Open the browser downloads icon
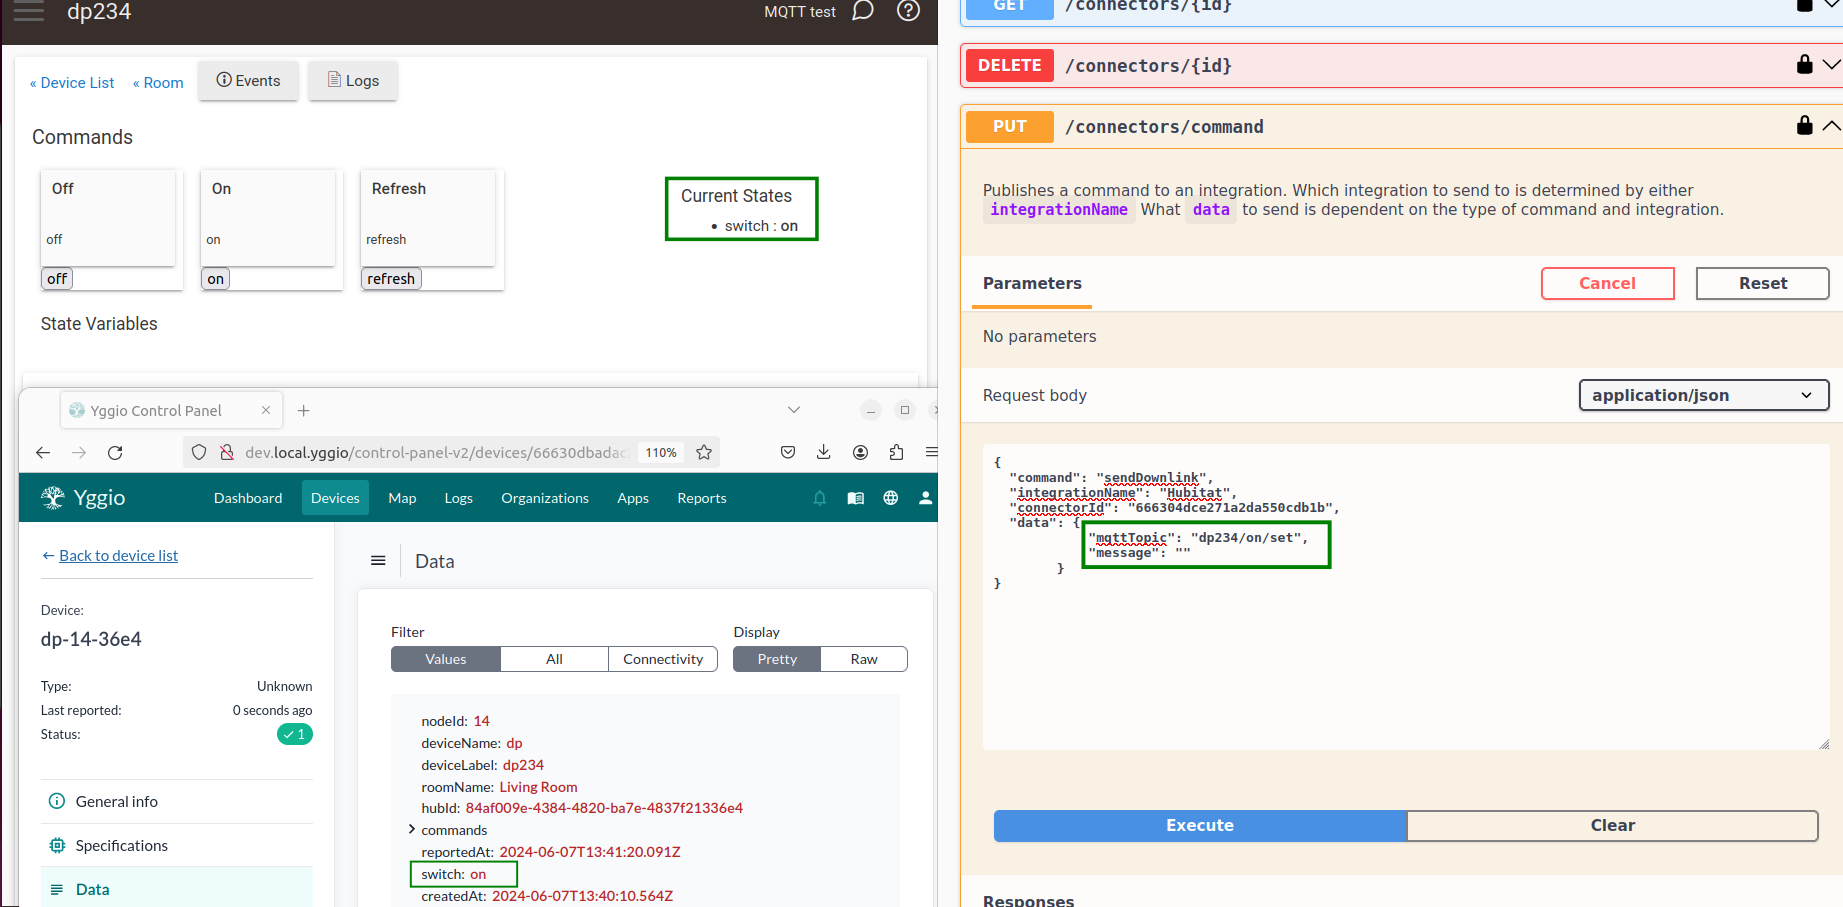1843x907 pixels. tap(824, 453)
